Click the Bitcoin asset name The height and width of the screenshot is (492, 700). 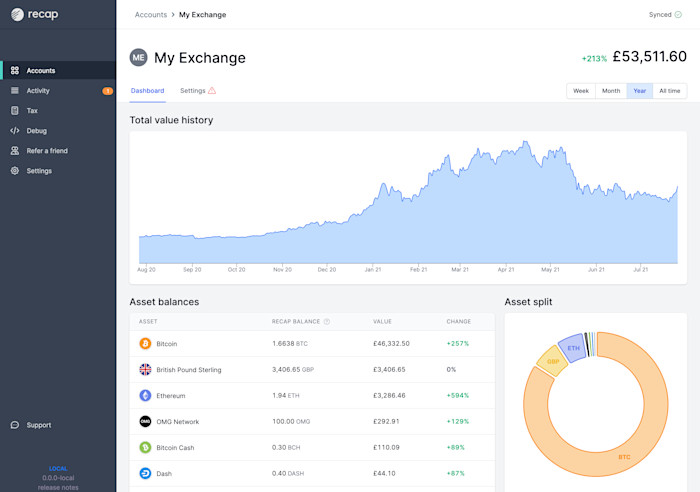tap(167, 344)
